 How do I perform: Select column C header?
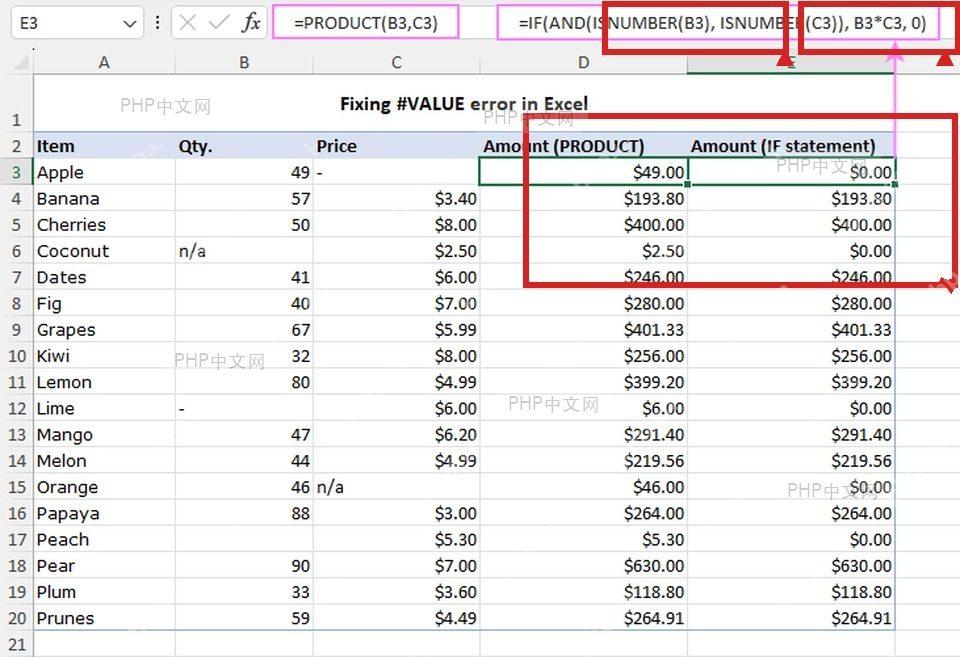[x=397, y=62]
